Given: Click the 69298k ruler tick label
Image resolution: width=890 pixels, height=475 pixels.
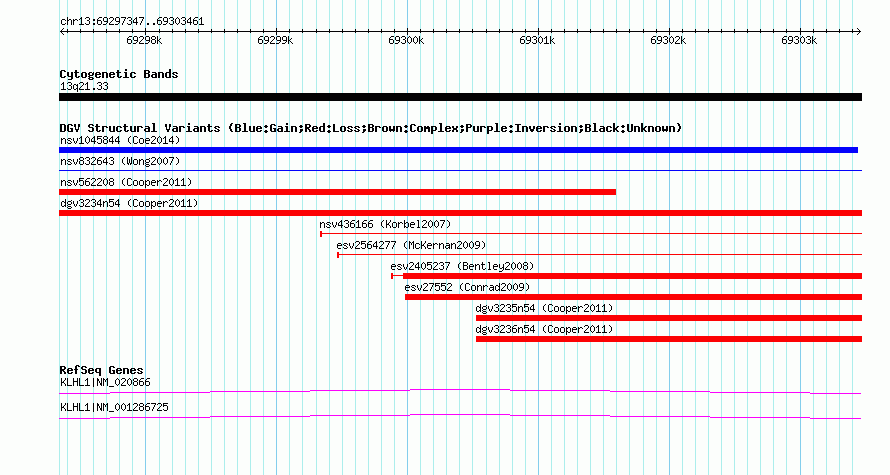Looking at the screenshot, I should (144, 40).
